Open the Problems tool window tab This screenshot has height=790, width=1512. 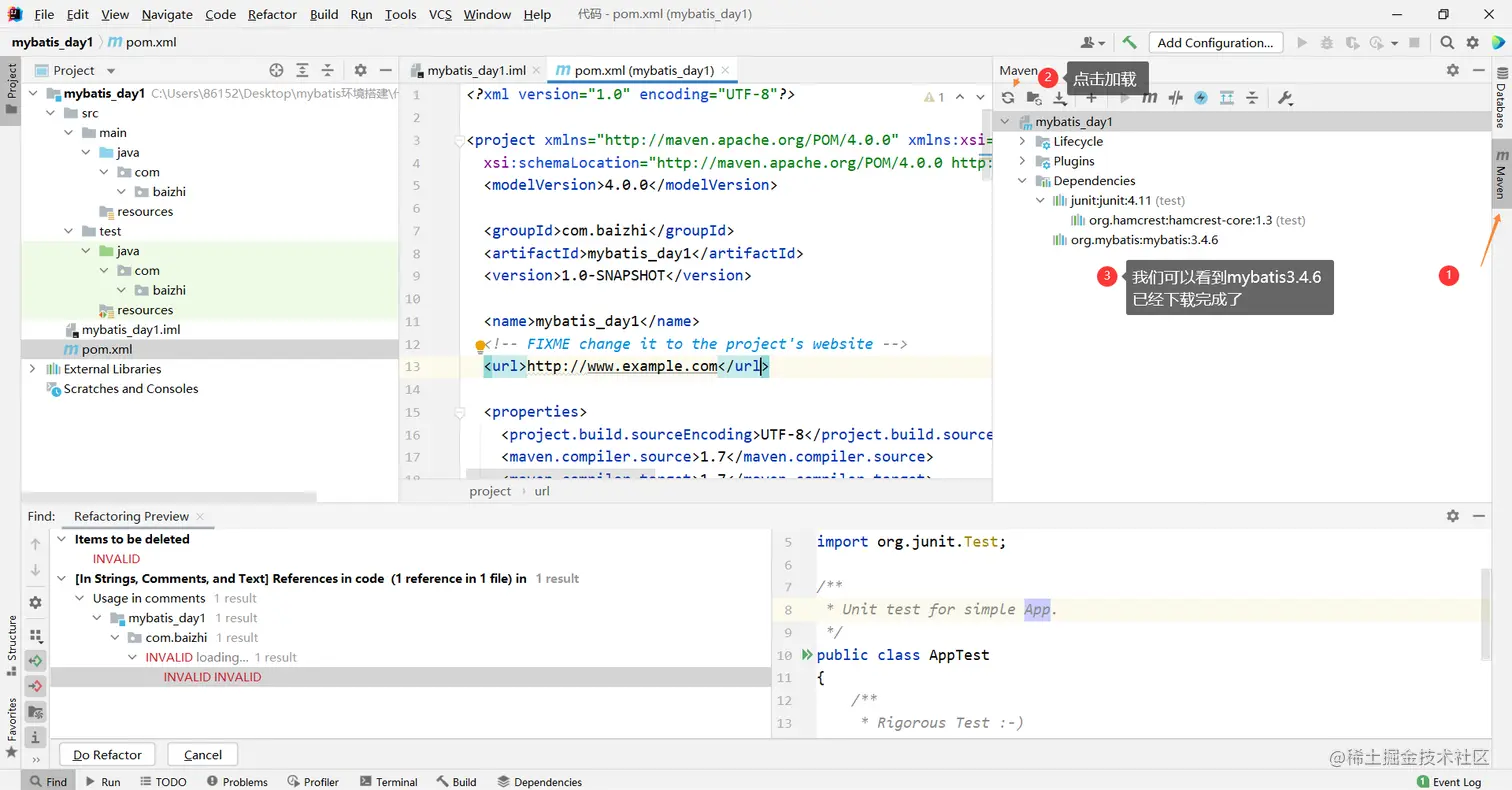pos(236,782)
